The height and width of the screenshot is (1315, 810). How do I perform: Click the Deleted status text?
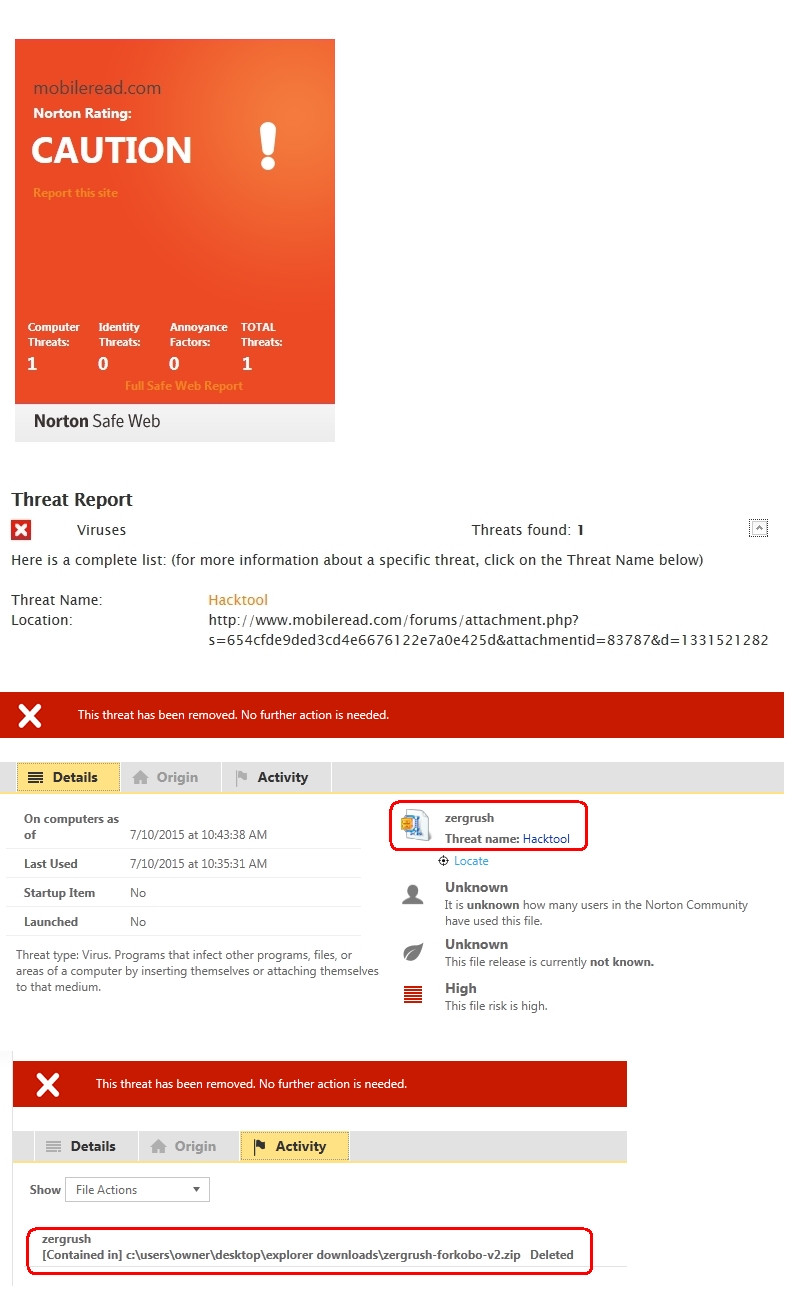coord(552,1255)
